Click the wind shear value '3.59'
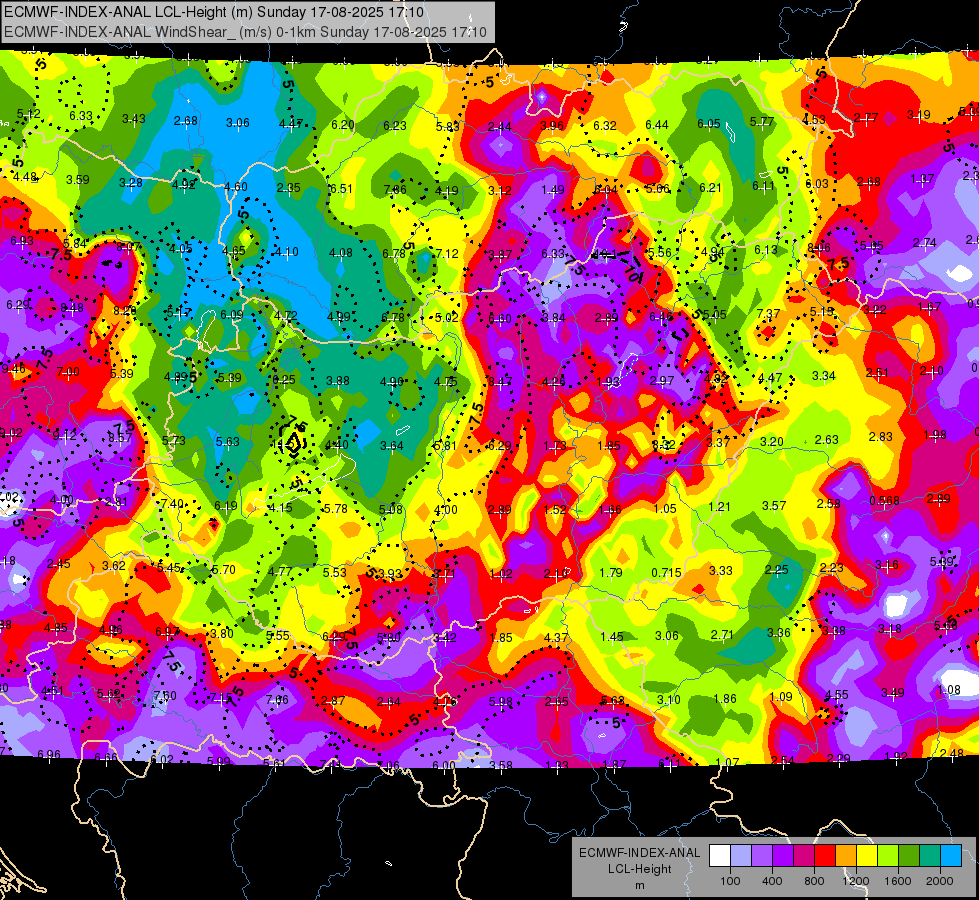This screenshot has width=979, height=900. click(x=78, y=180)
